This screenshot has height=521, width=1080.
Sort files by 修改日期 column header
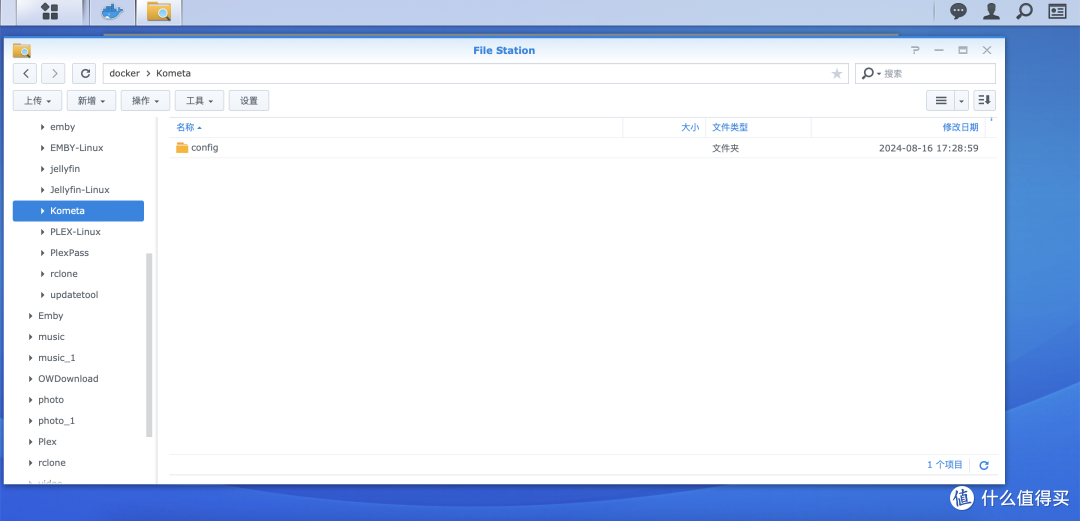pos(959,127)
